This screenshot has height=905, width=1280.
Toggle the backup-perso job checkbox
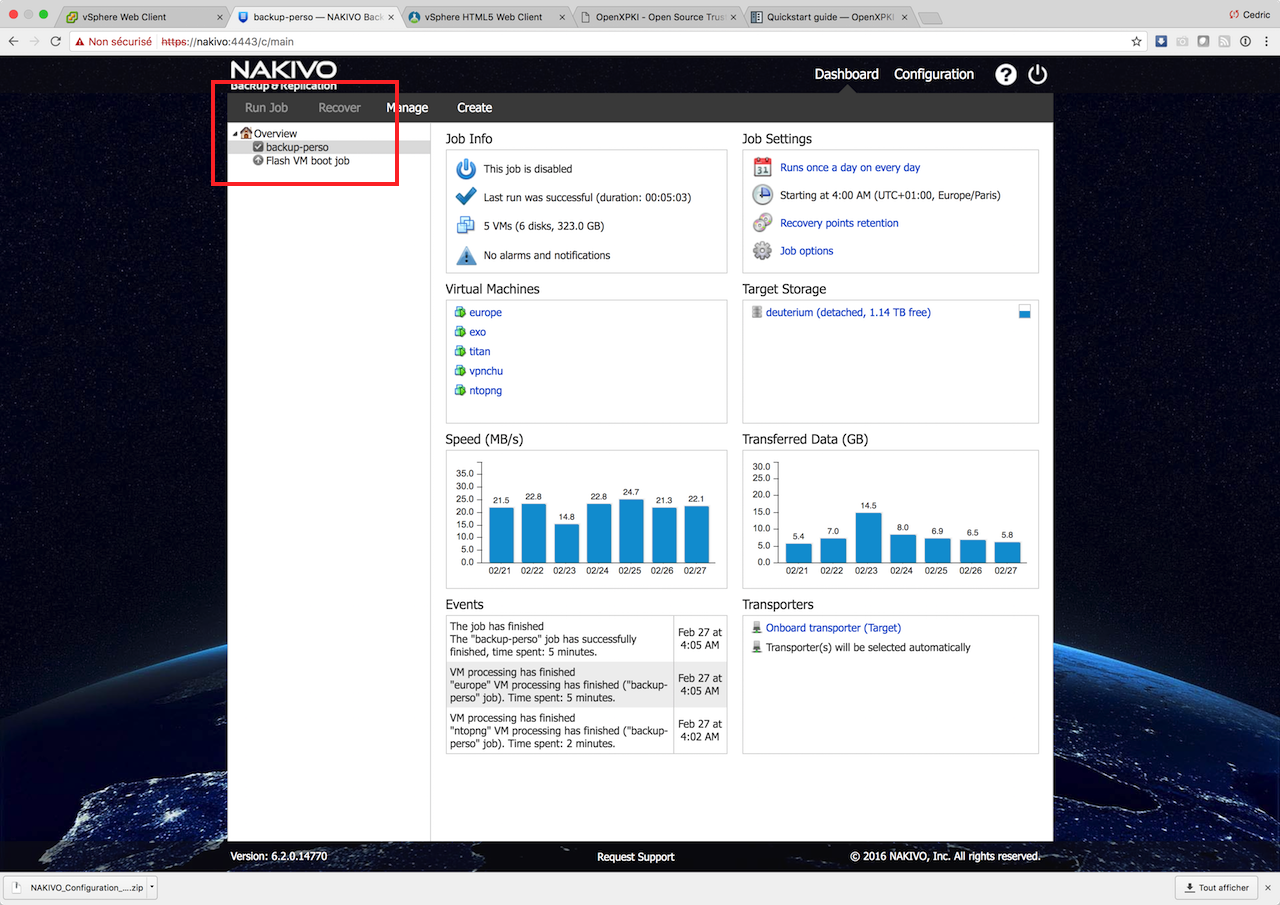258,147
